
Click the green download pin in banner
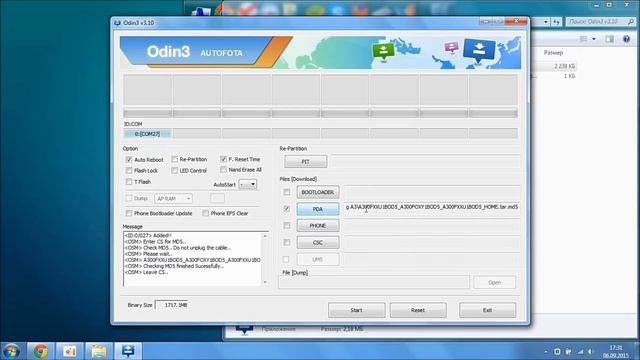[x=383, y=52]
